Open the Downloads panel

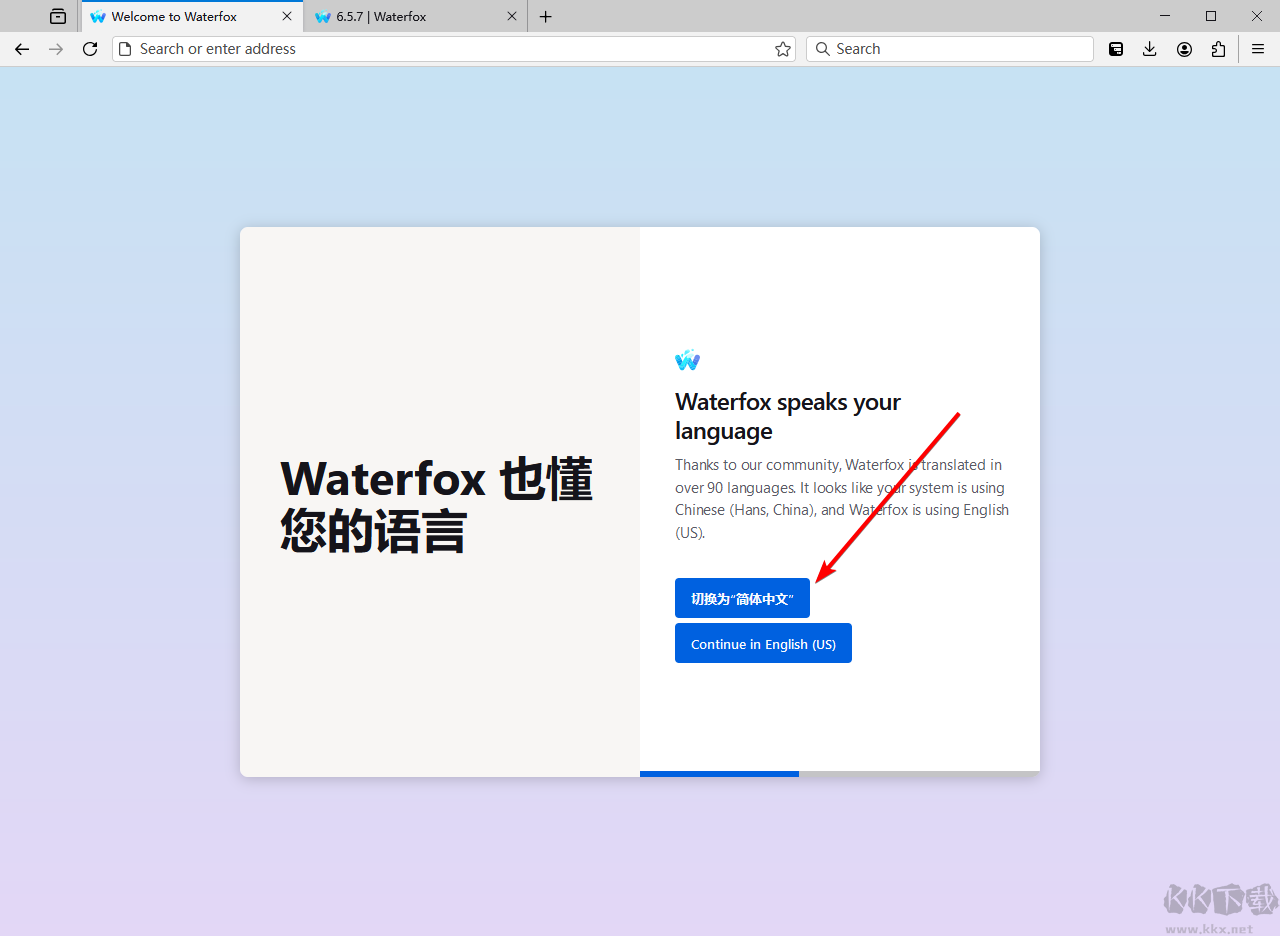coord(1150,48)
